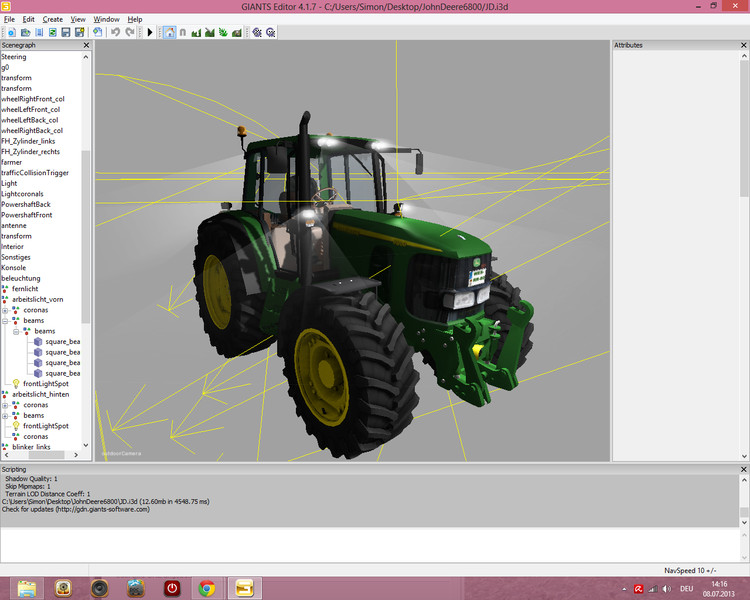Toggle the magnet snap tool
Screen dimensions: 750x600
click(183, 32)
